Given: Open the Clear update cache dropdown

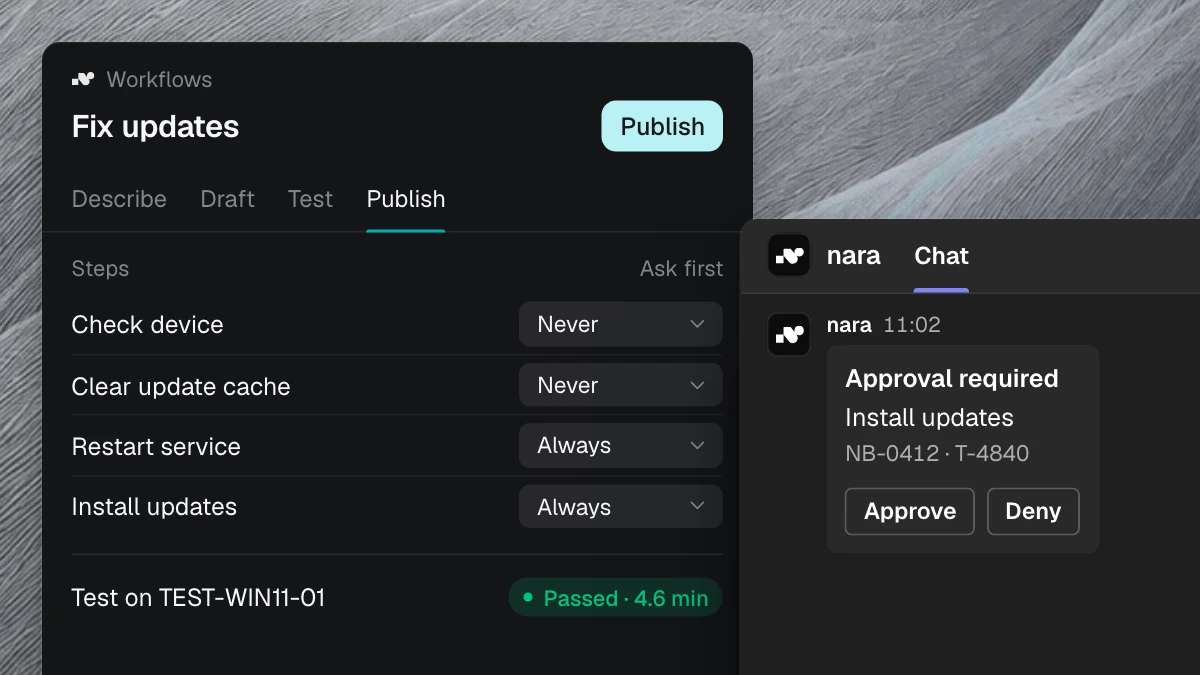Looking at the screenshot, I should (x=620, y=385).
